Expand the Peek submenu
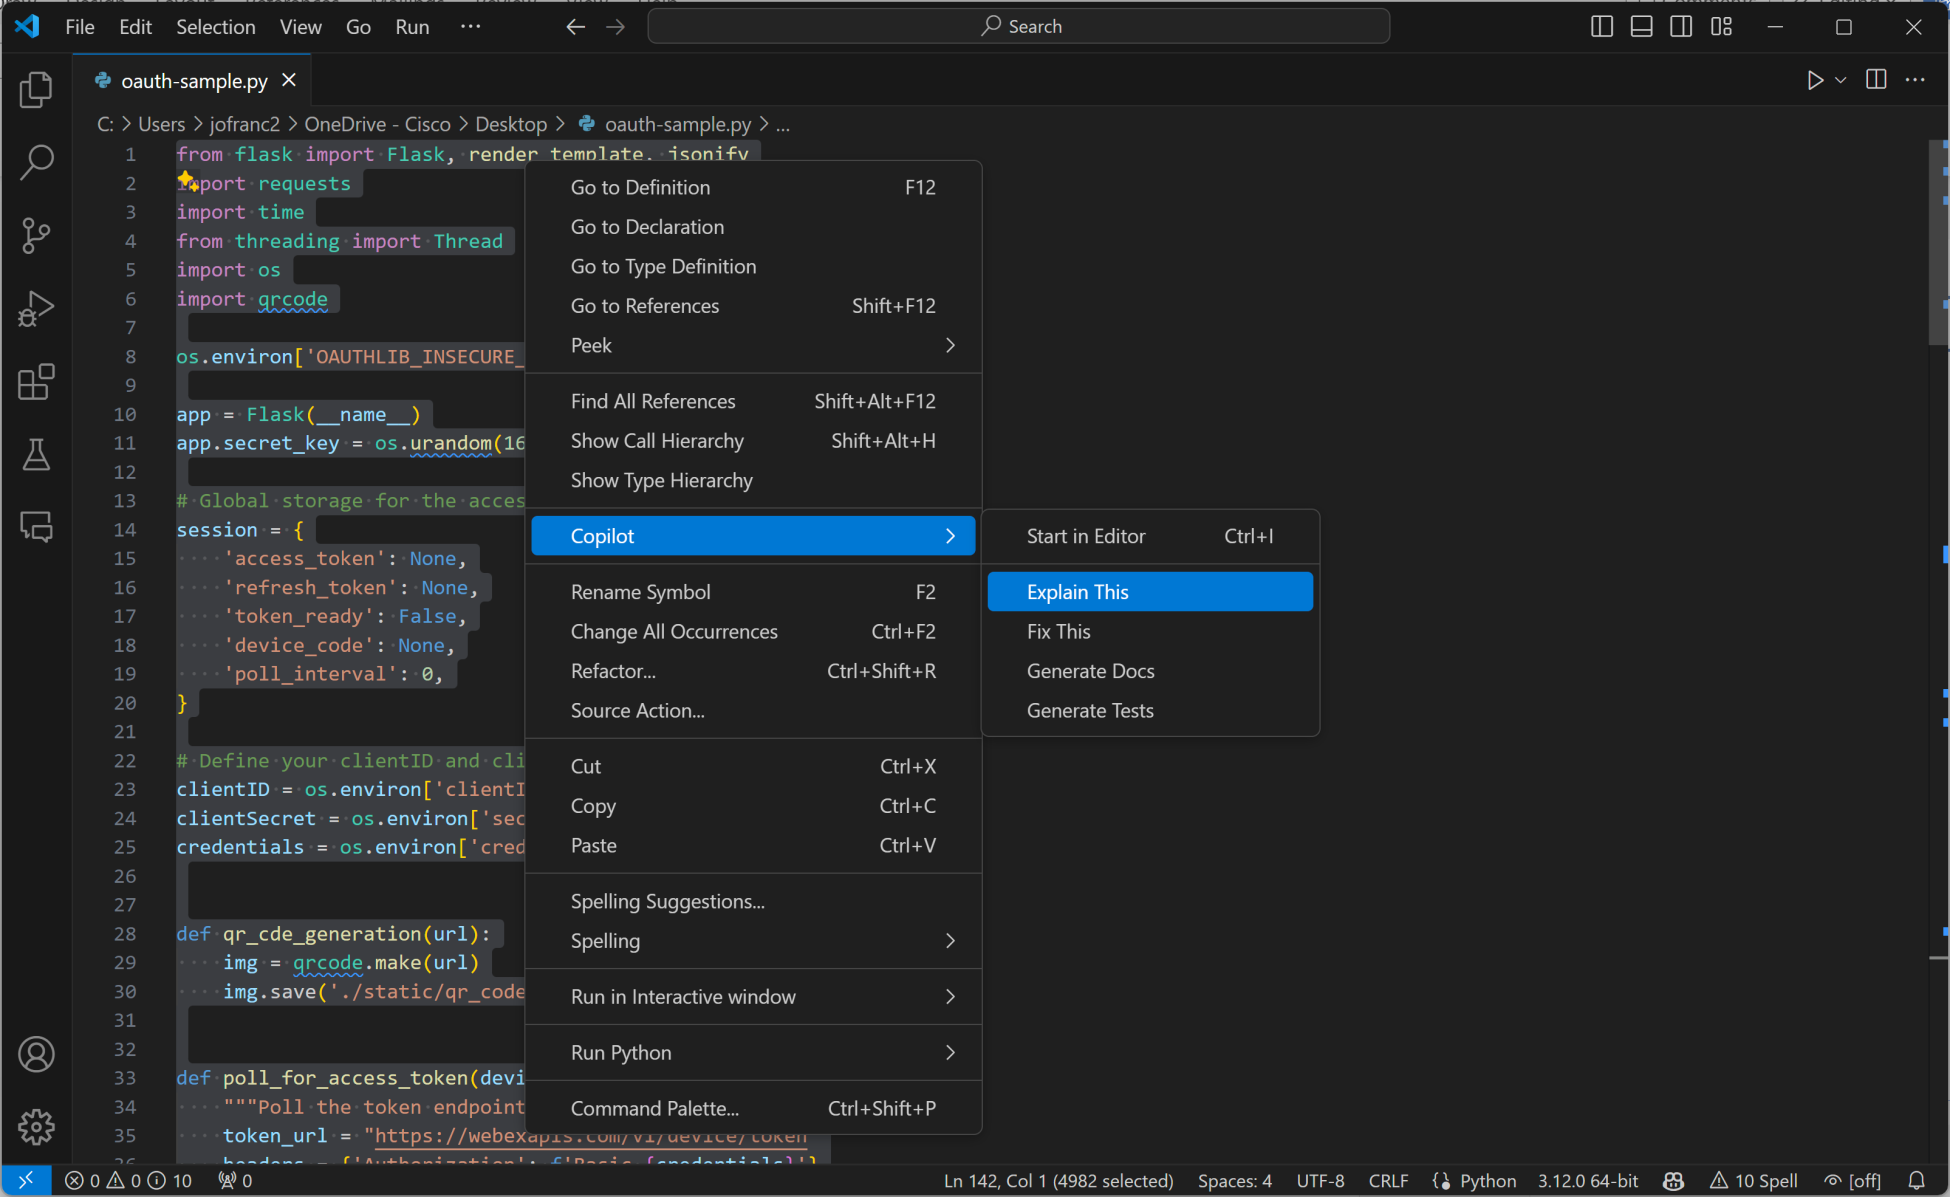The width and height of the screenshot is (1950, 1197). [x=753, y=345]
